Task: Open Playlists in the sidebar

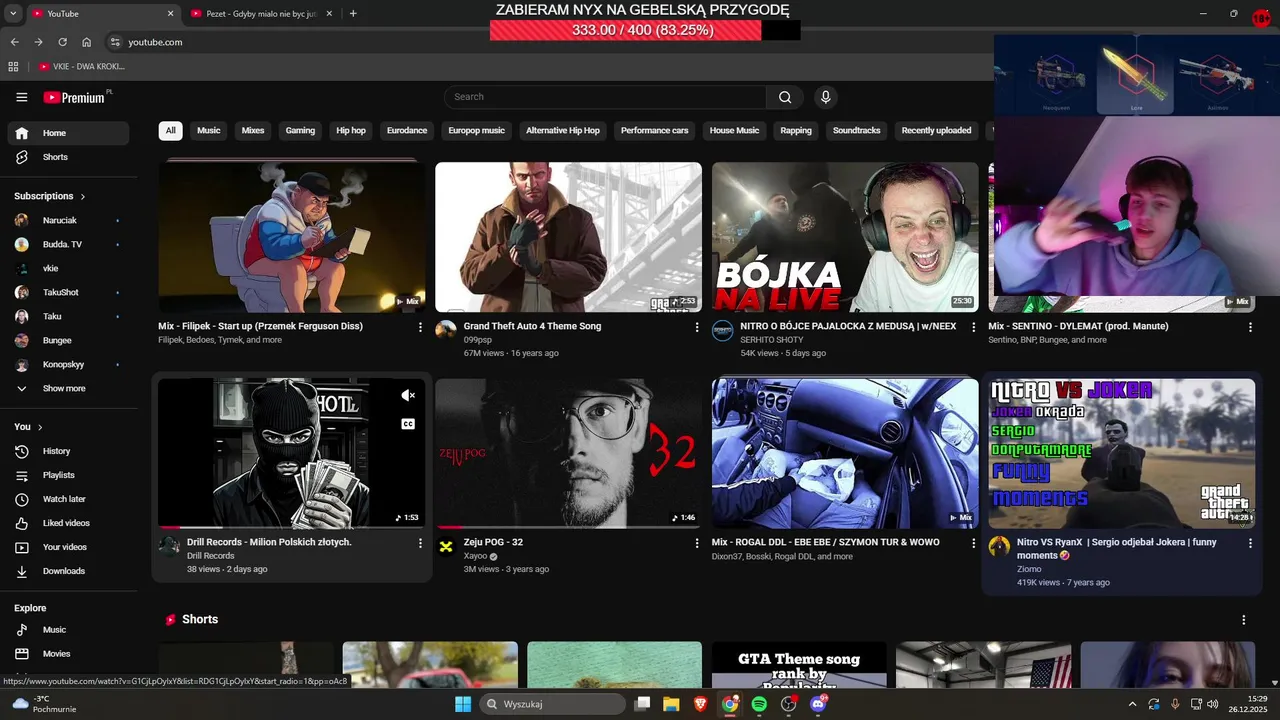Action: [68, 475]
